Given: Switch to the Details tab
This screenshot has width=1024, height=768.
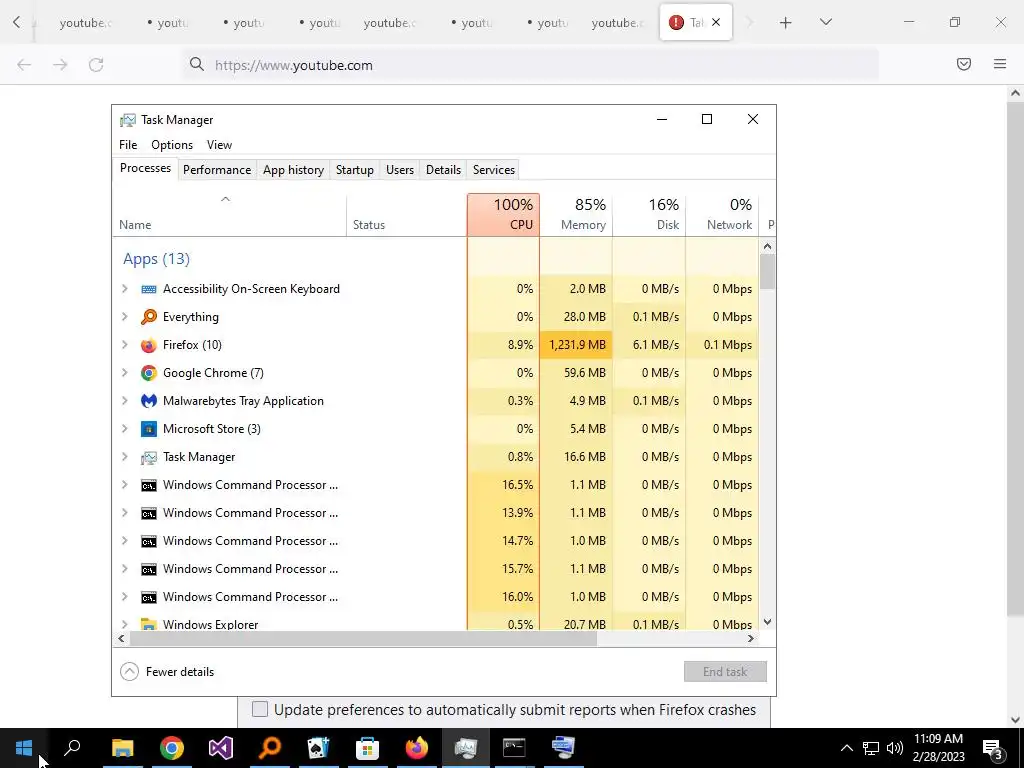Looking at the screenshot, I should [443, 170].
